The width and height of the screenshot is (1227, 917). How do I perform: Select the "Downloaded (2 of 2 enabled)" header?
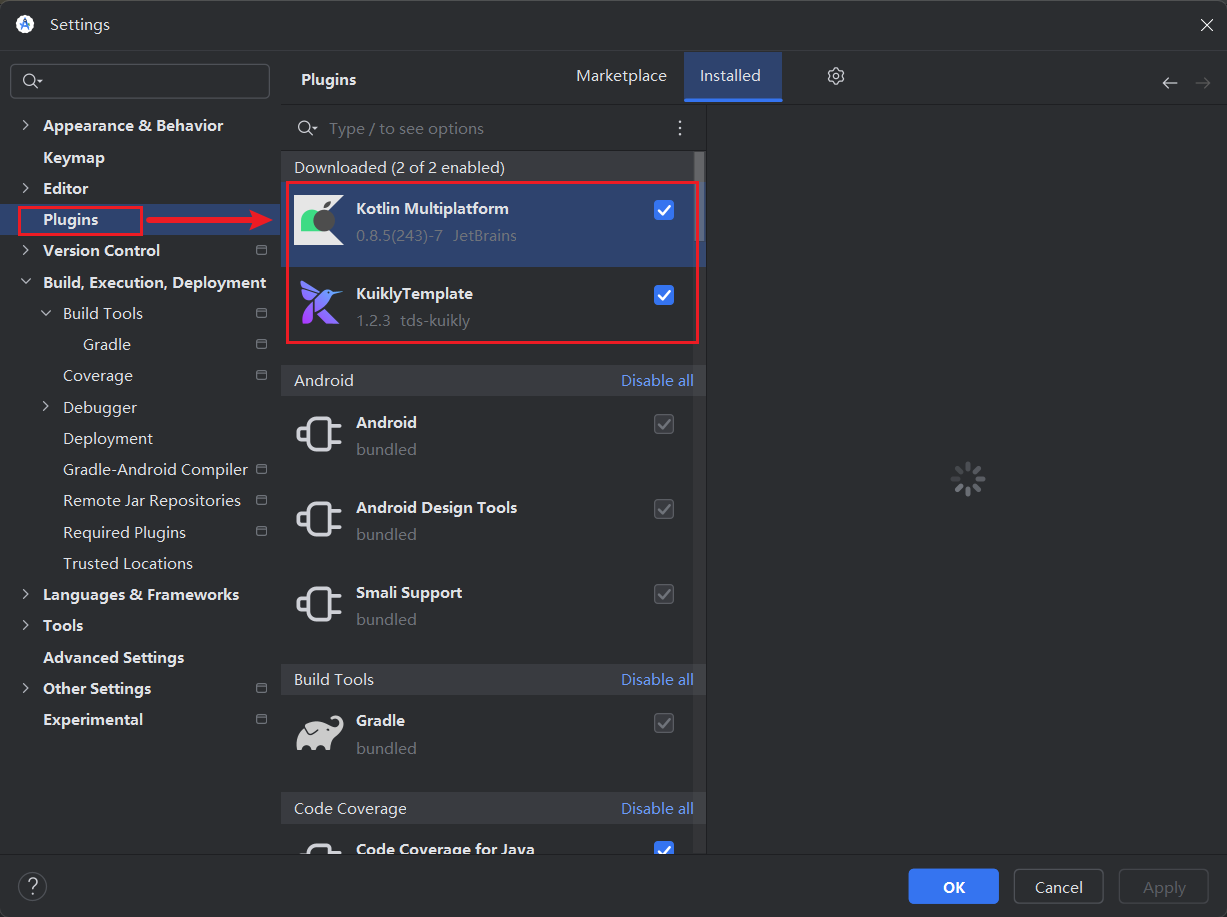click(x=399, y=167)
